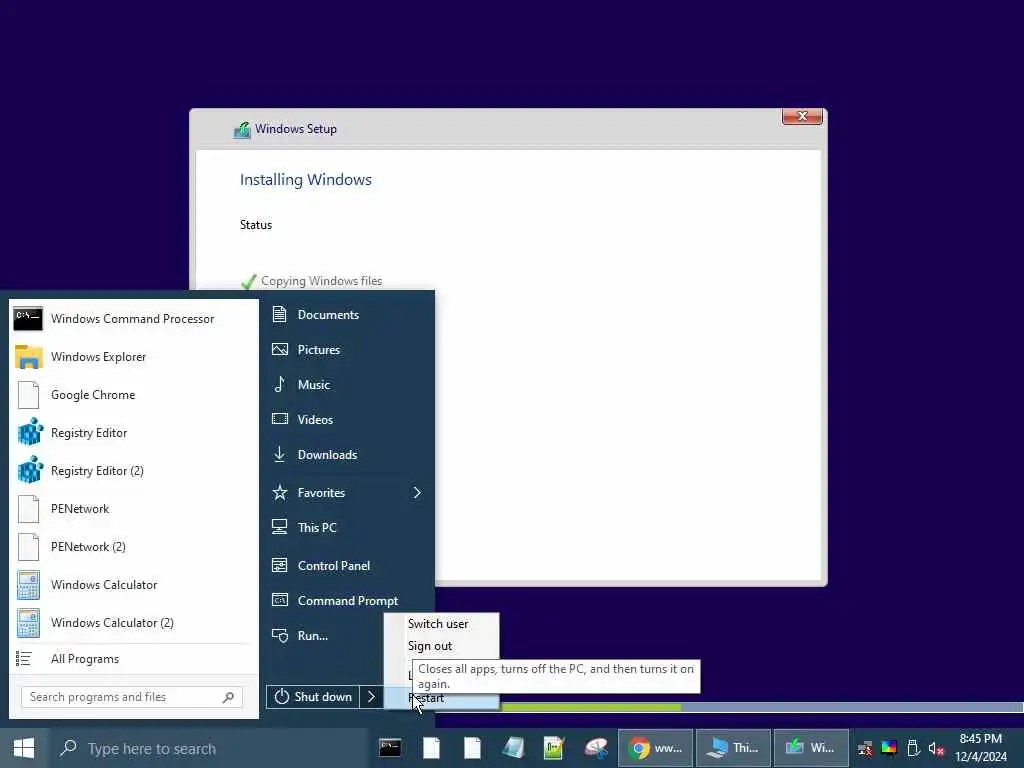
Task: Open first Registry Editor entry
Action: click(x=134, y=432)
